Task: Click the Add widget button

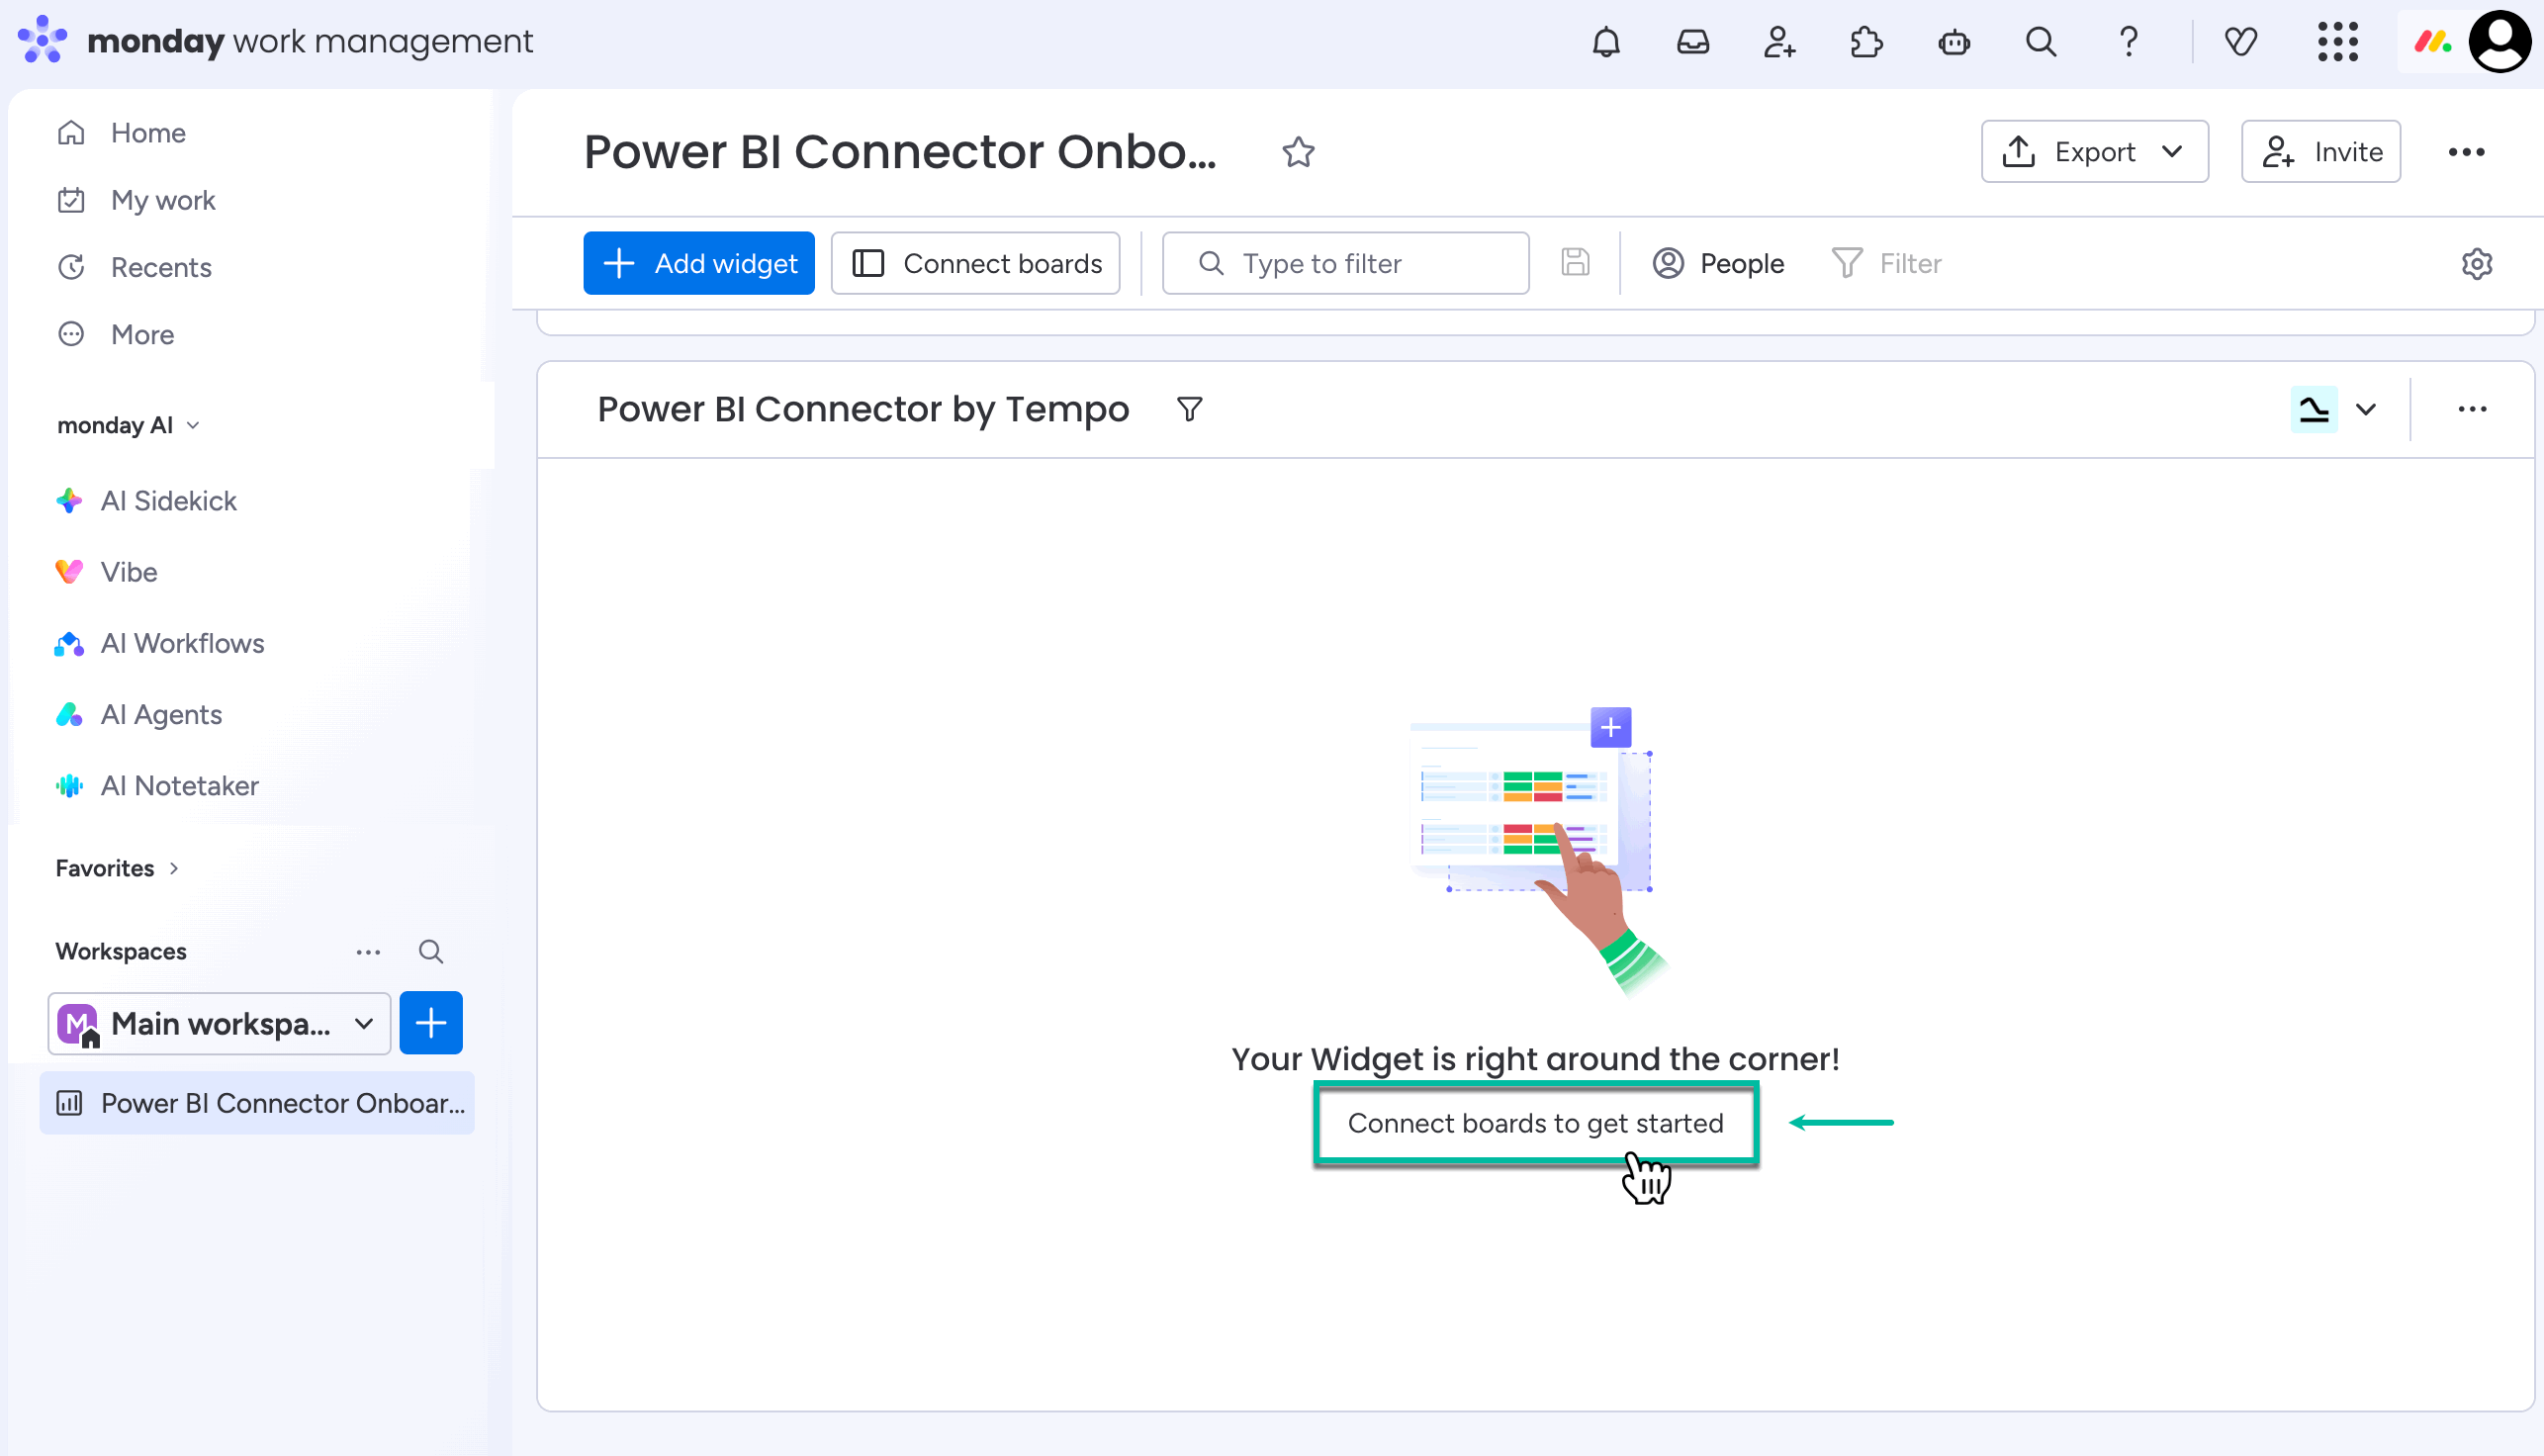Action: pos(698,263)
